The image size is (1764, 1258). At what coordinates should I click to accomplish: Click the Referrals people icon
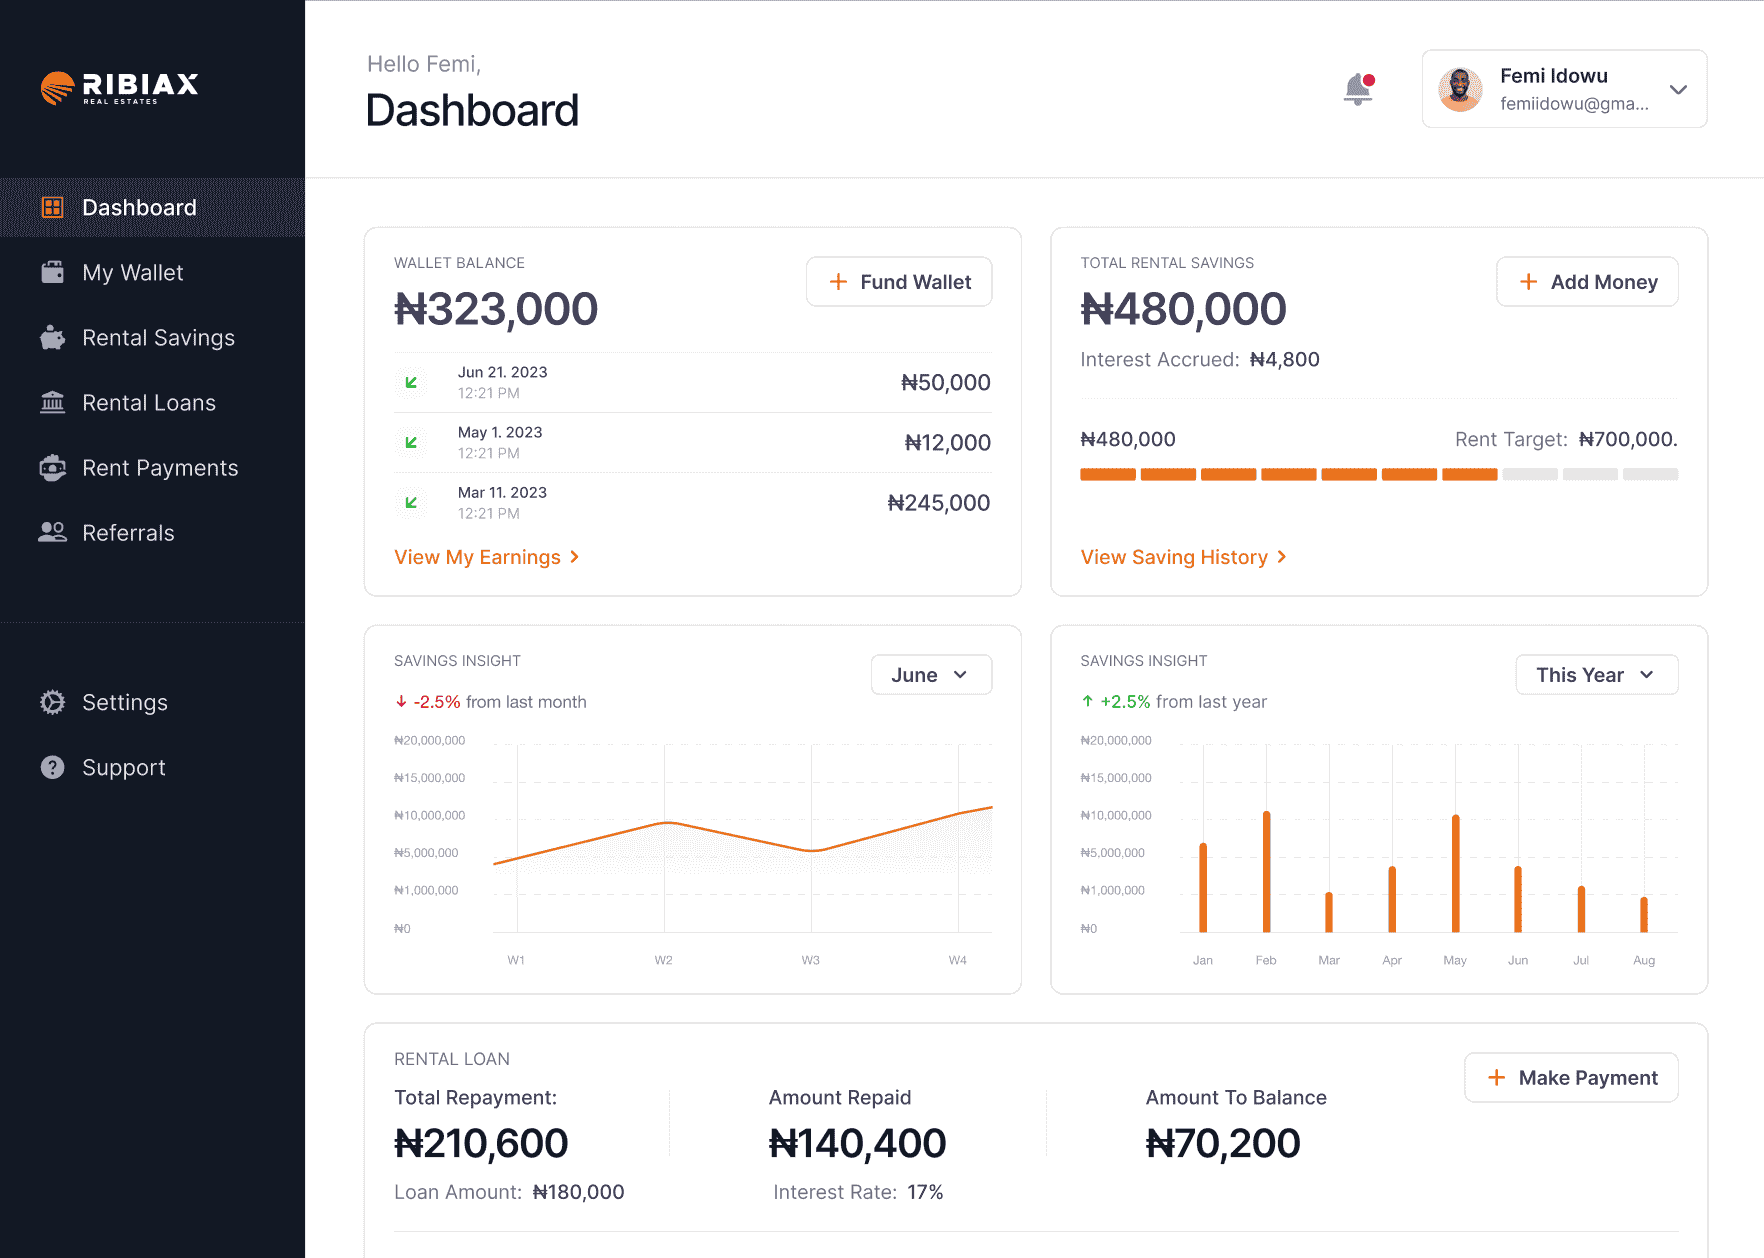(x=53, y=532)
